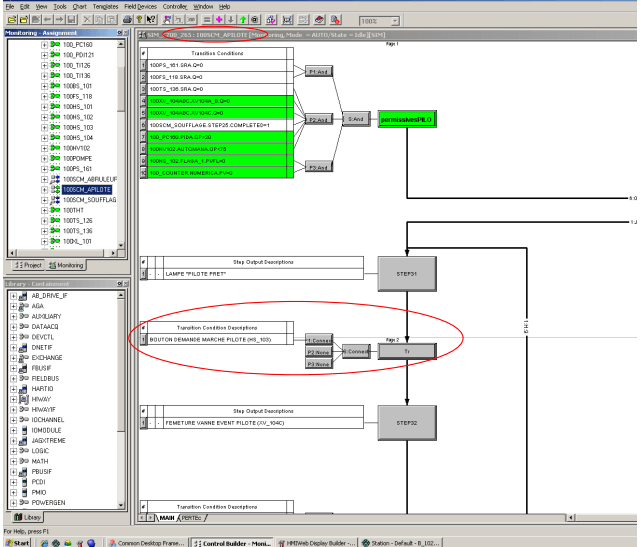Click the equals sign toolbar icon
The height and width of the screenshot is (547, 640).
(207, 19)
